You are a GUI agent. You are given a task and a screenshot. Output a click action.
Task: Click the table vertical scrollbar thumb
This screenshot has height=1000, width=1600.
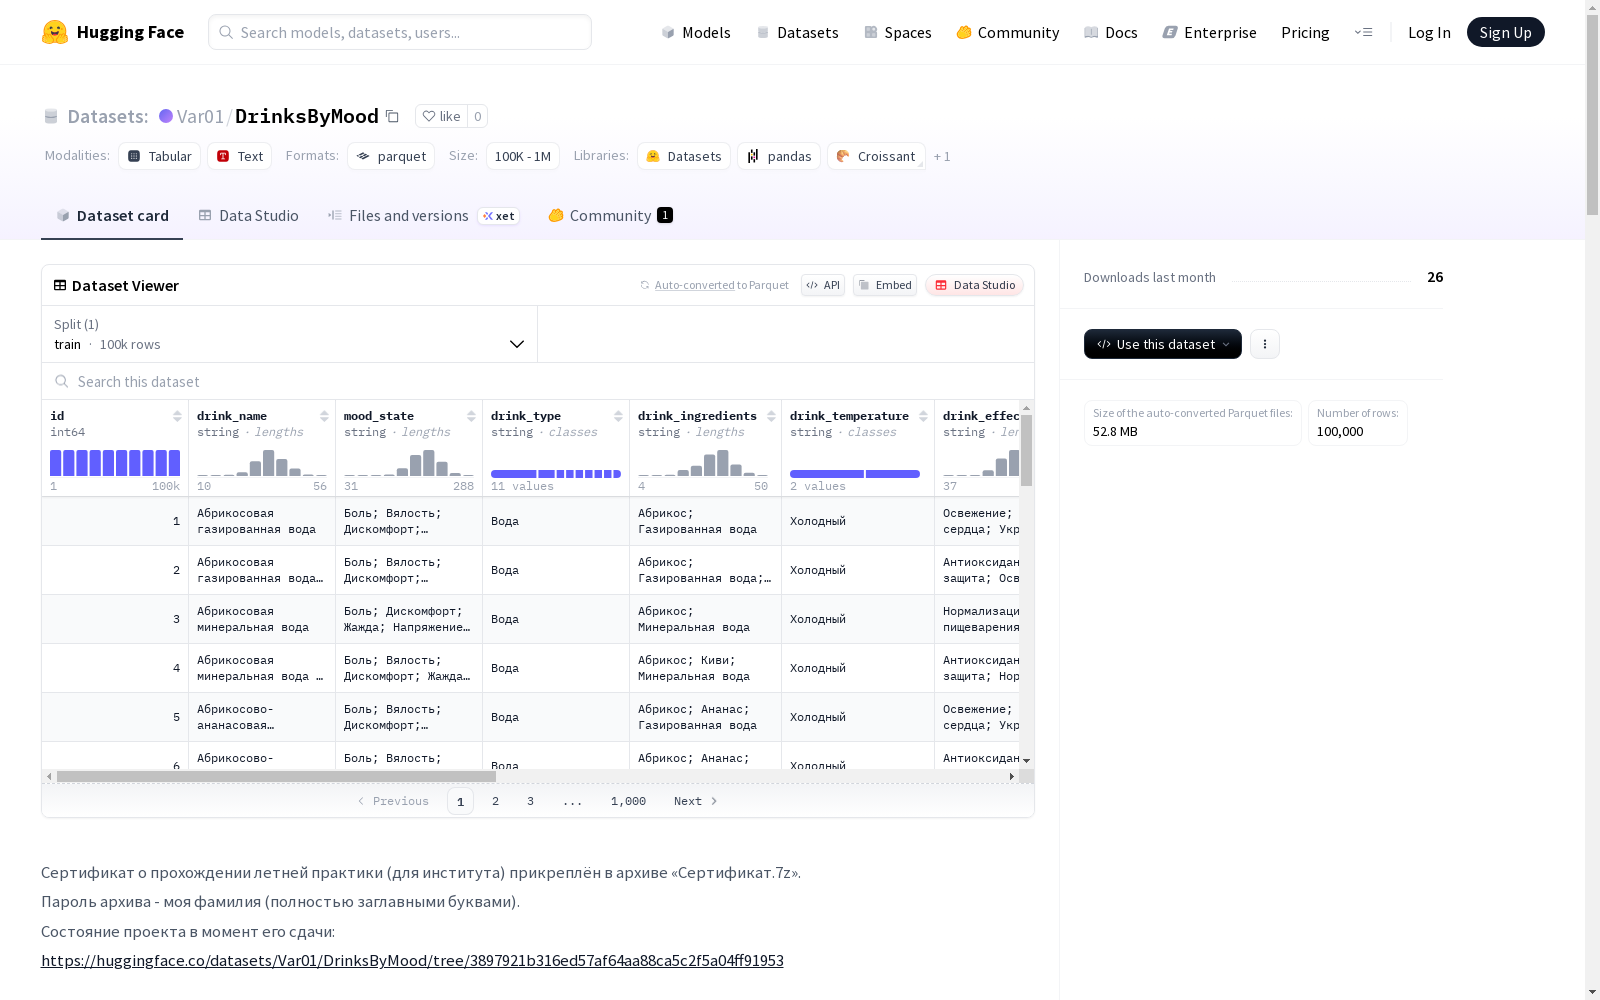[x=1026, y=450]
